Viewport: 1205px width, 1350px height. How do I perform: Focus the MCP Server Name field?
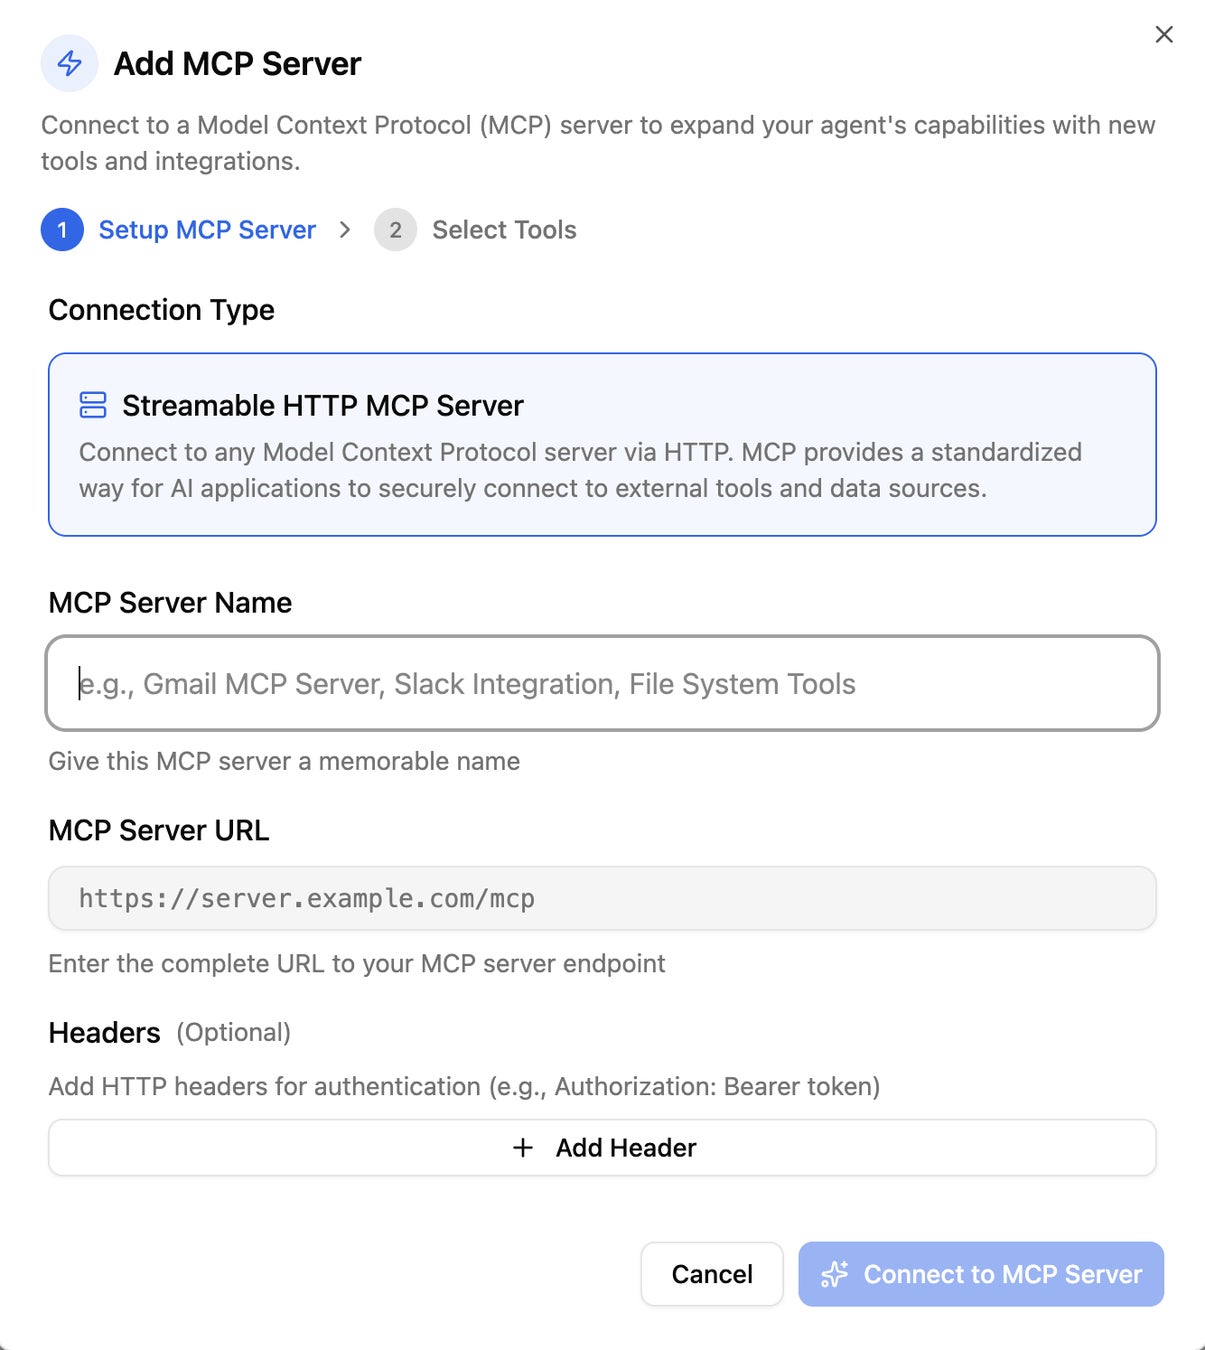(x=602, y=683)
